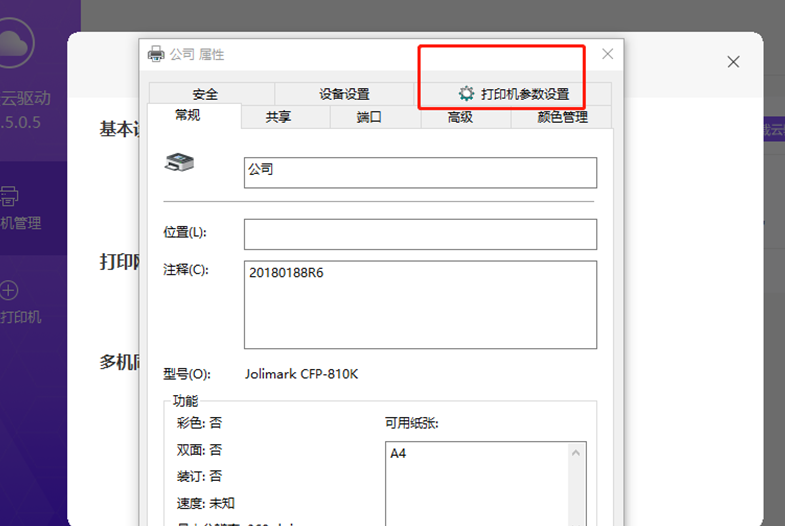Click the add printer plus icon
785x526 pixels.
pyautogui.click(x=9, y=291)
